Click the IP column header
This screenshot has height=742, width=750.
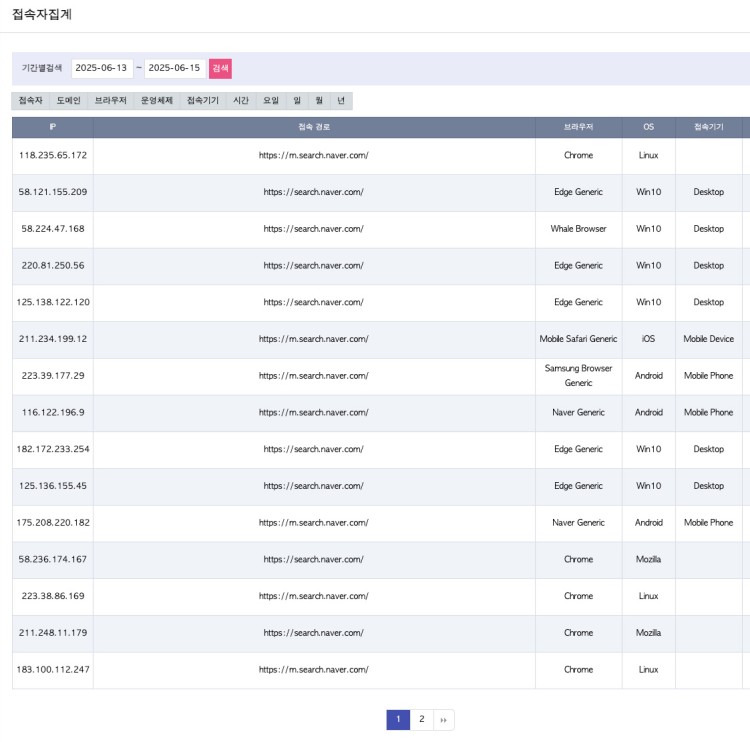click(52, 127)
